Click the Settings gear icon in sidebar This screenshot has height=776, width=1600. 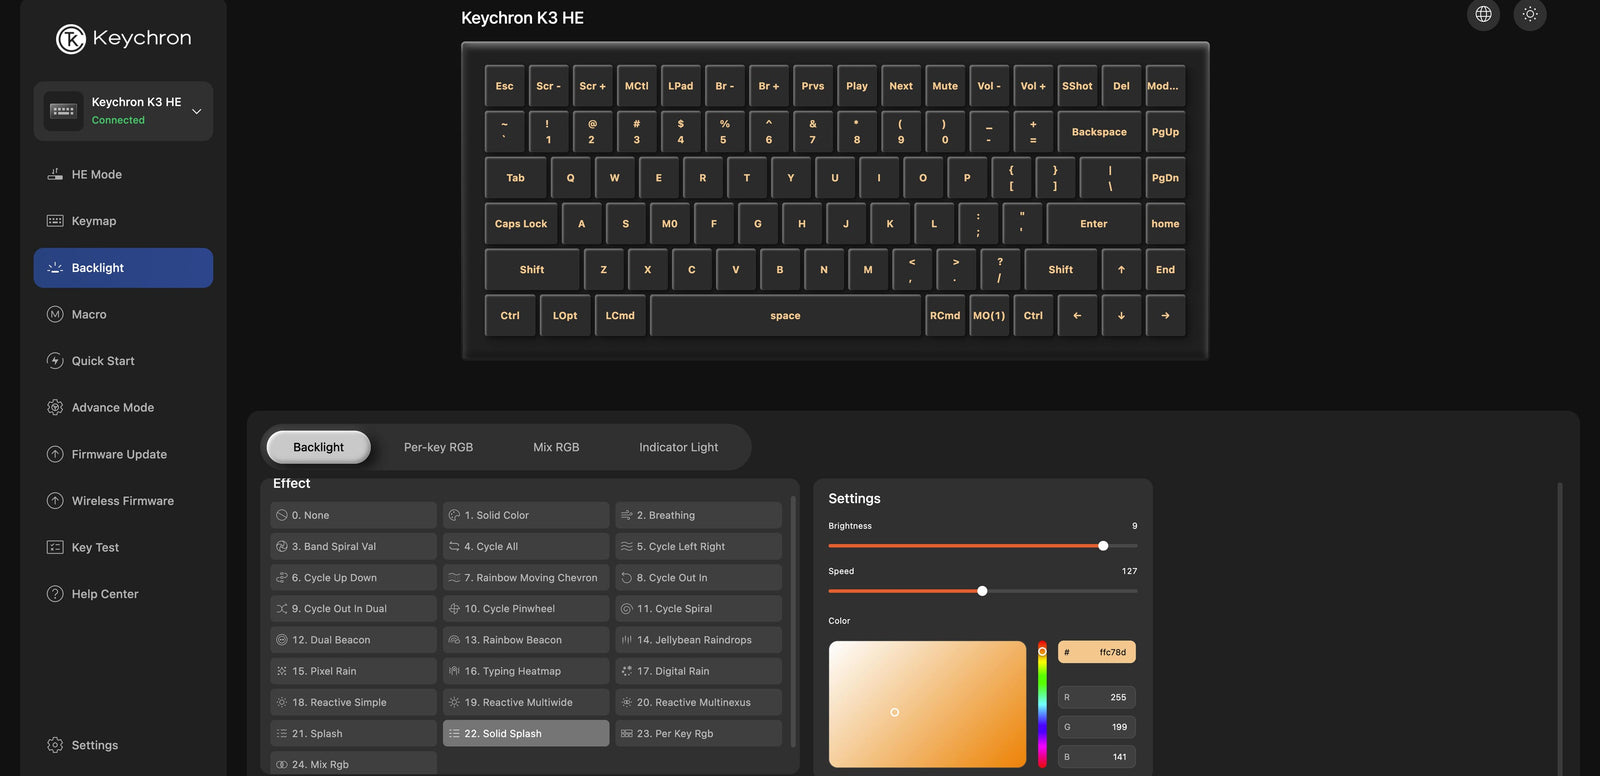[x=55, y=745]
